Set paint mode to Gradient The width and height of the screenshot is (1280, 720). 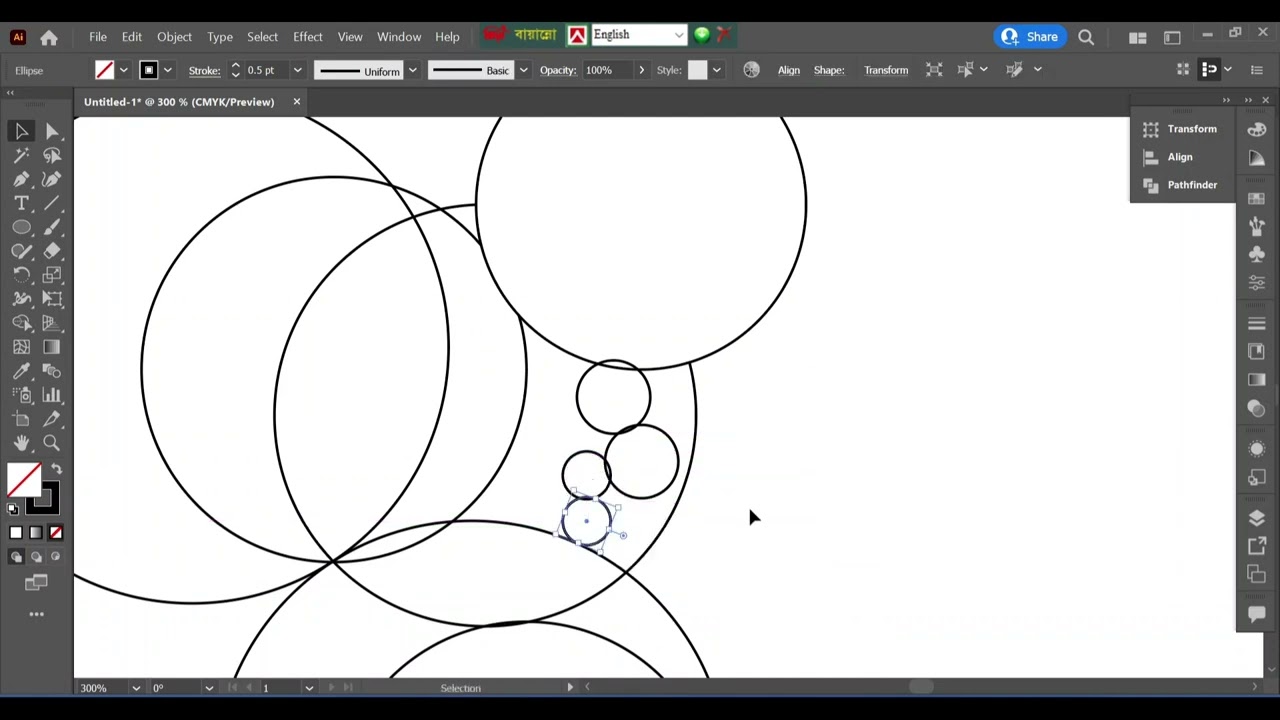(36, 533)
